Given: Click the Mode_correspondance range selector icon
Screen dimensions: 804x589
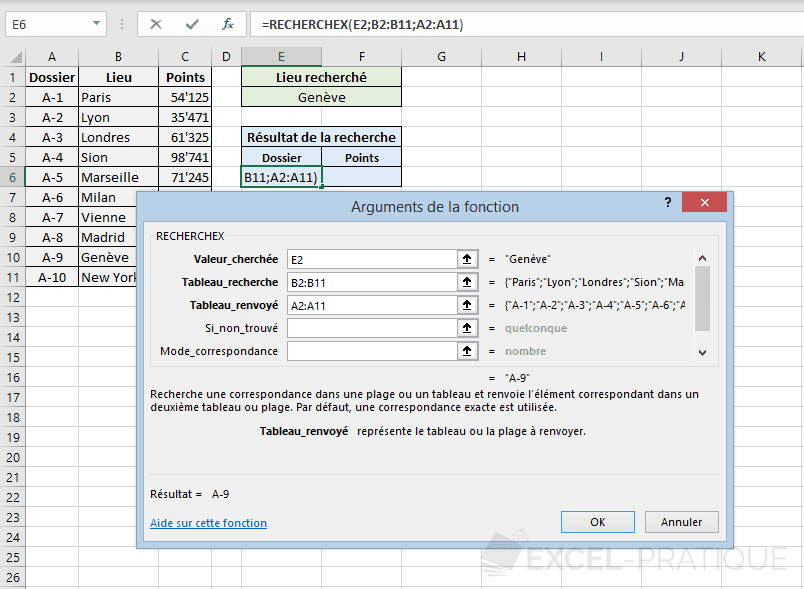Looking at the screenshot, I should point(466,351).
